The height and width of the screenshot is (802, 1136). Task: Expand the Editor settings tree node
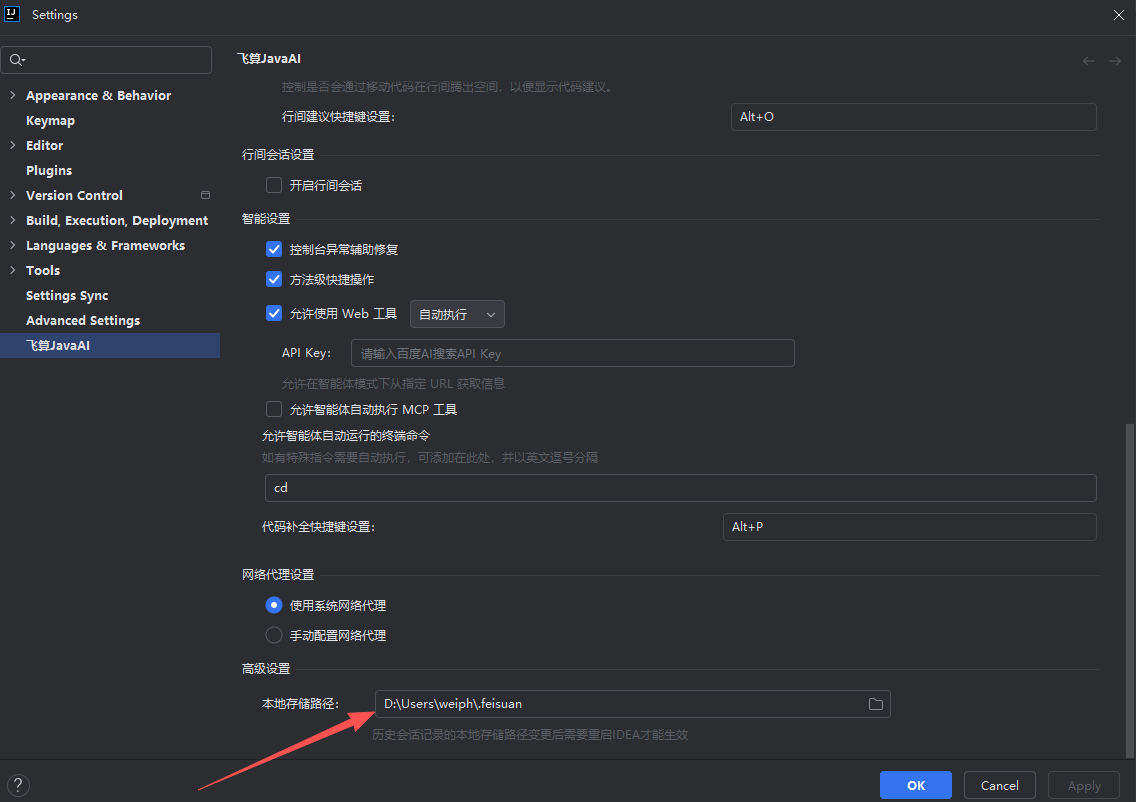click(12, 145)
